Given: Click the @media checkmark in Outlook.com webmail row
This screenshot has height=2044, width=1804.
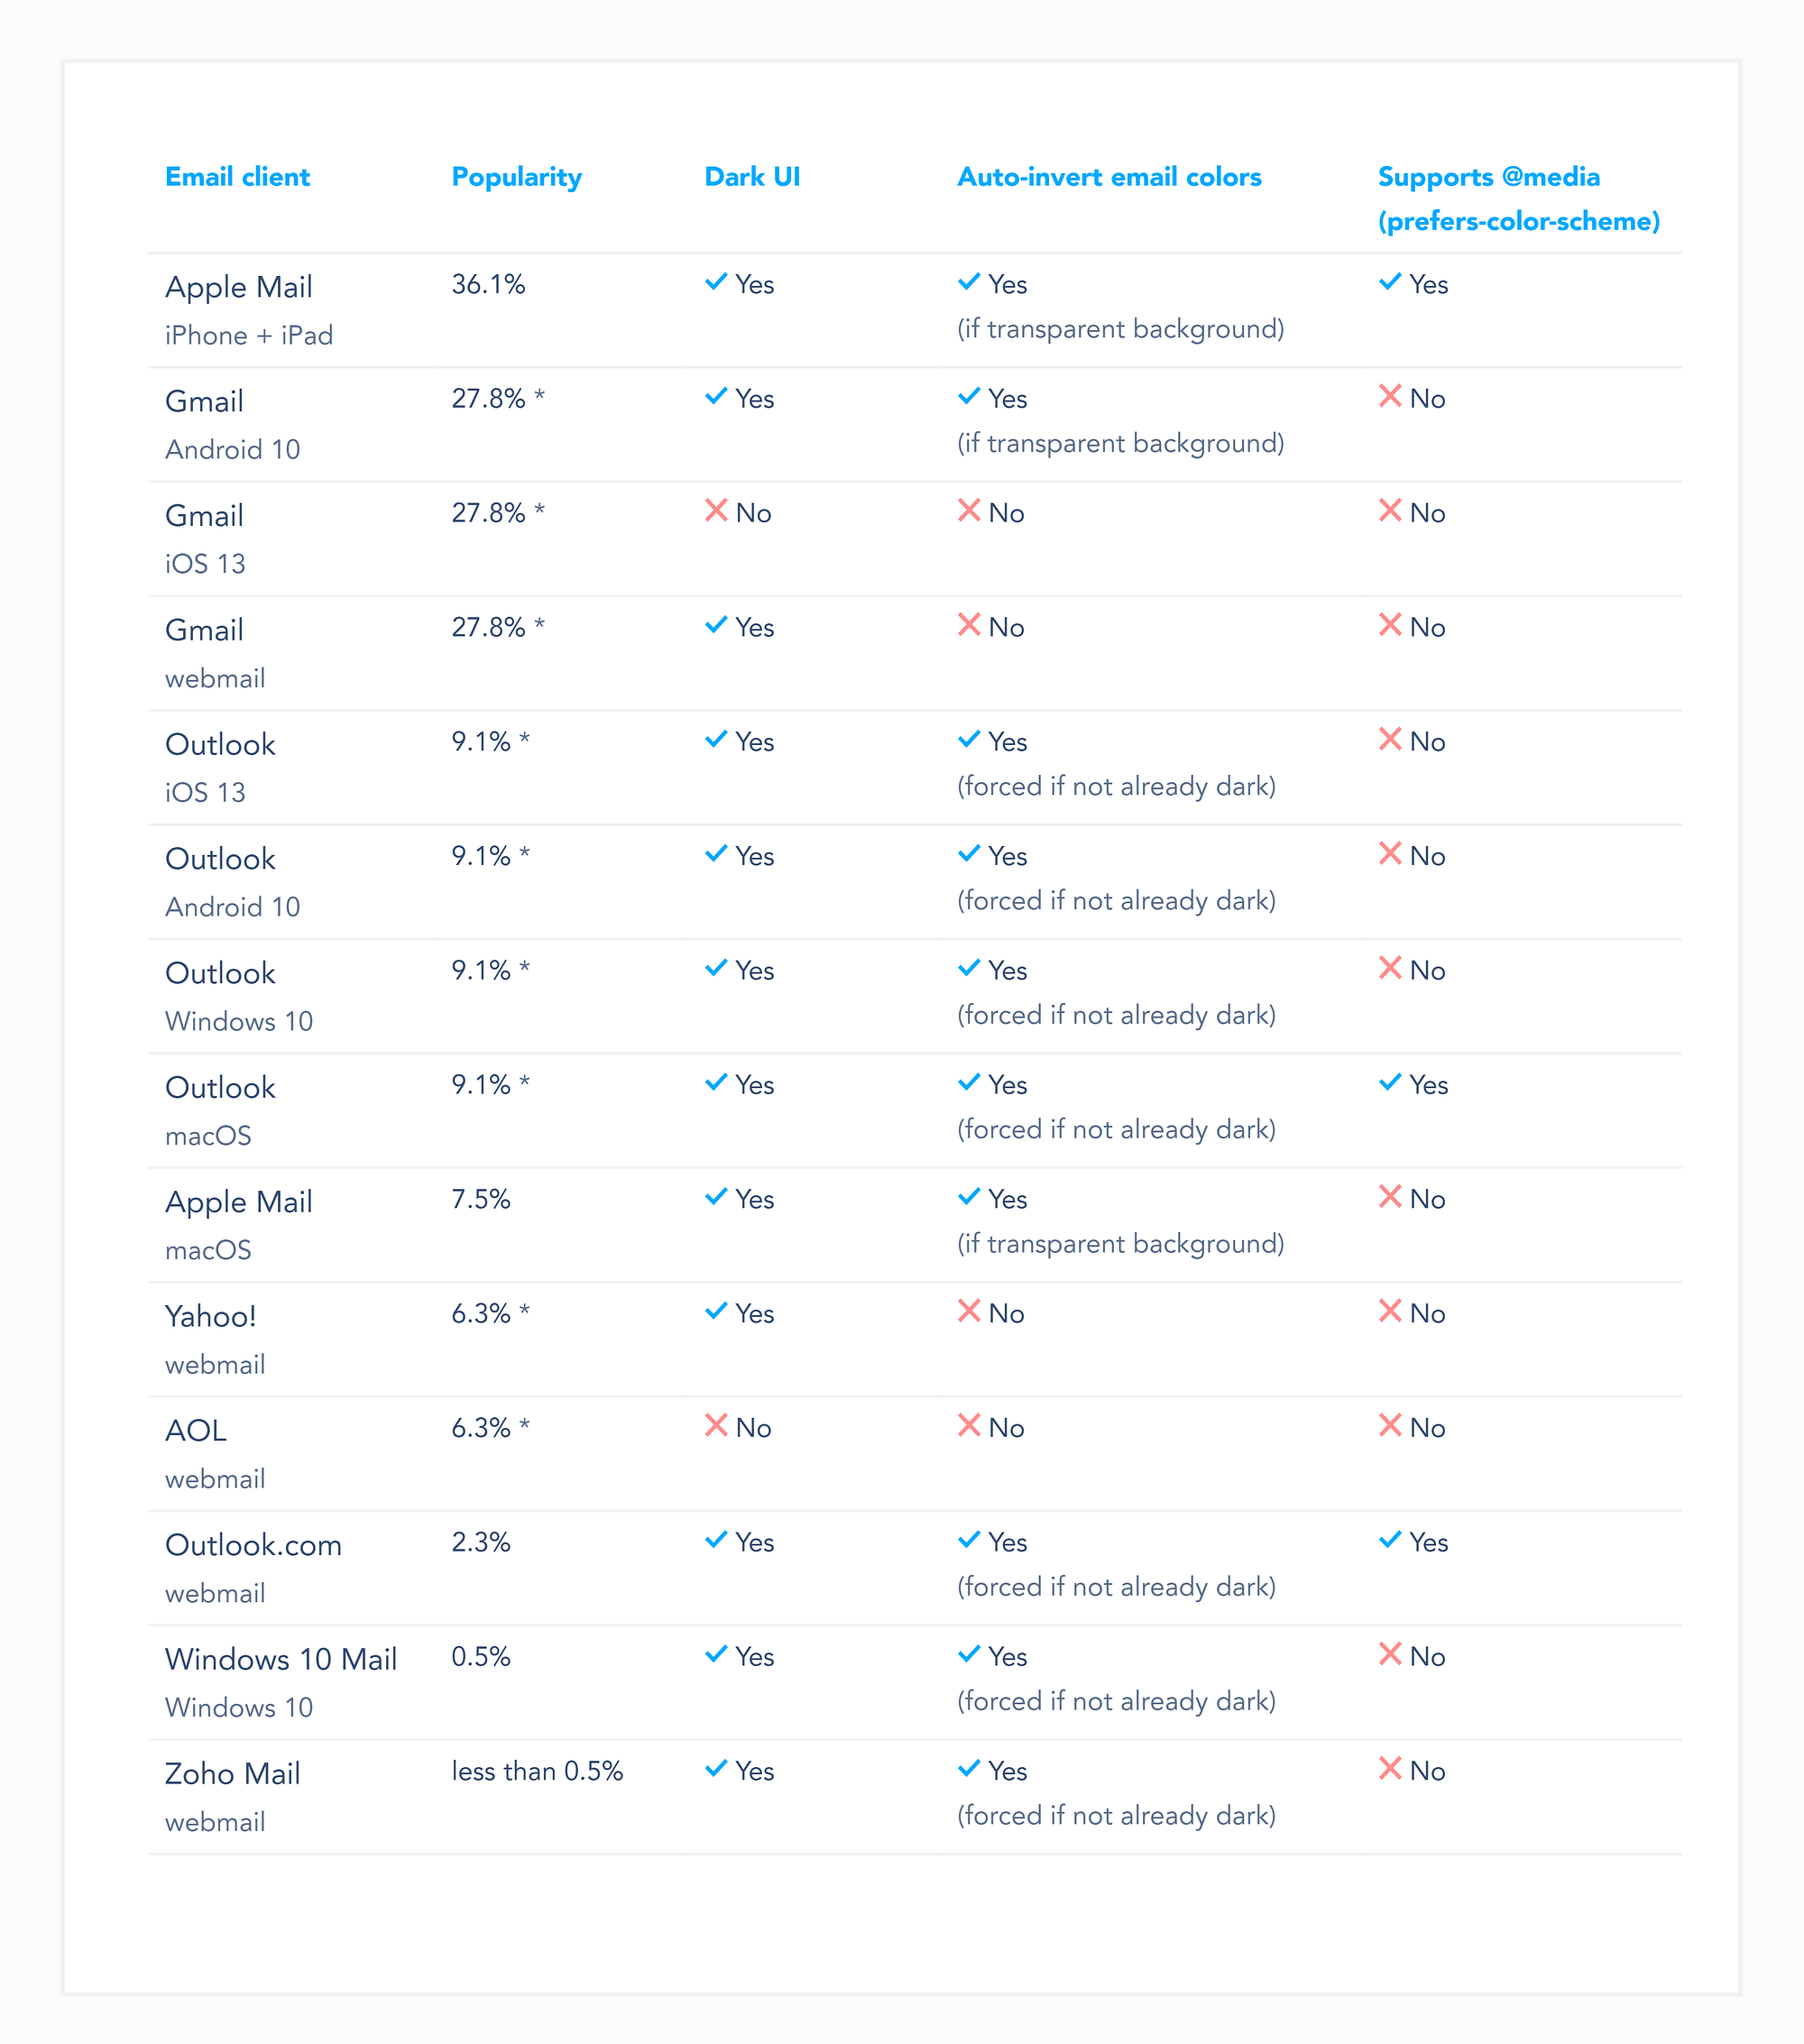Looking at the screenshot, I should (x=1390, y=1540).
